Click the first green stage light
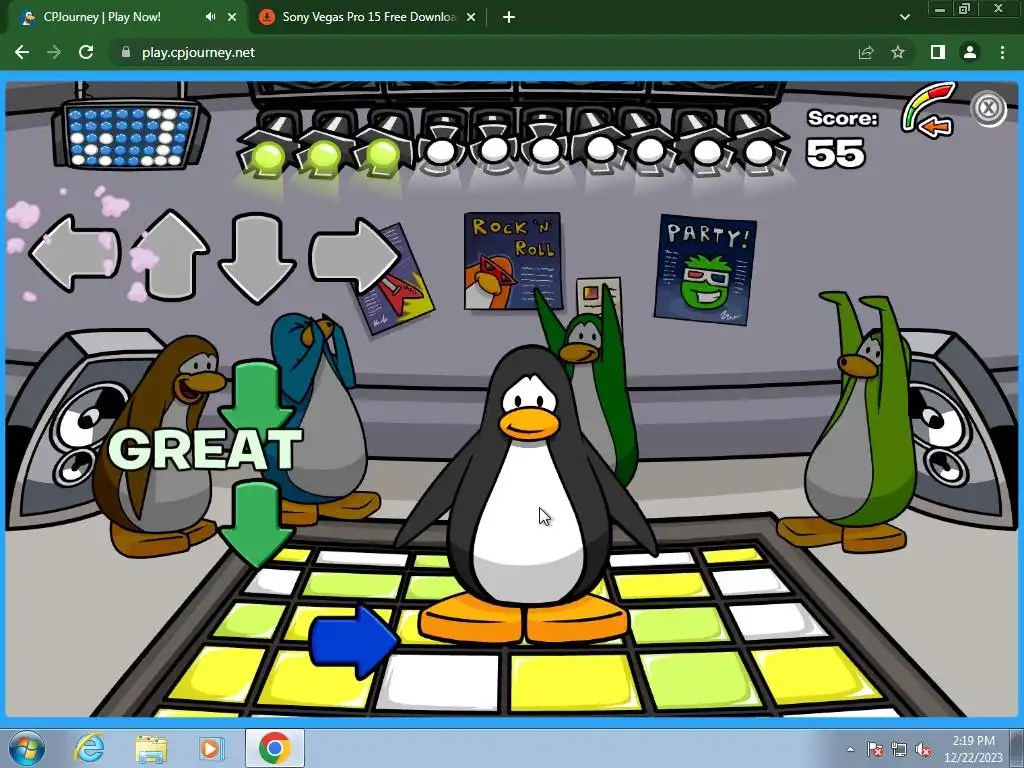This screenshot has width=1024, height=768. pos(267,157)
